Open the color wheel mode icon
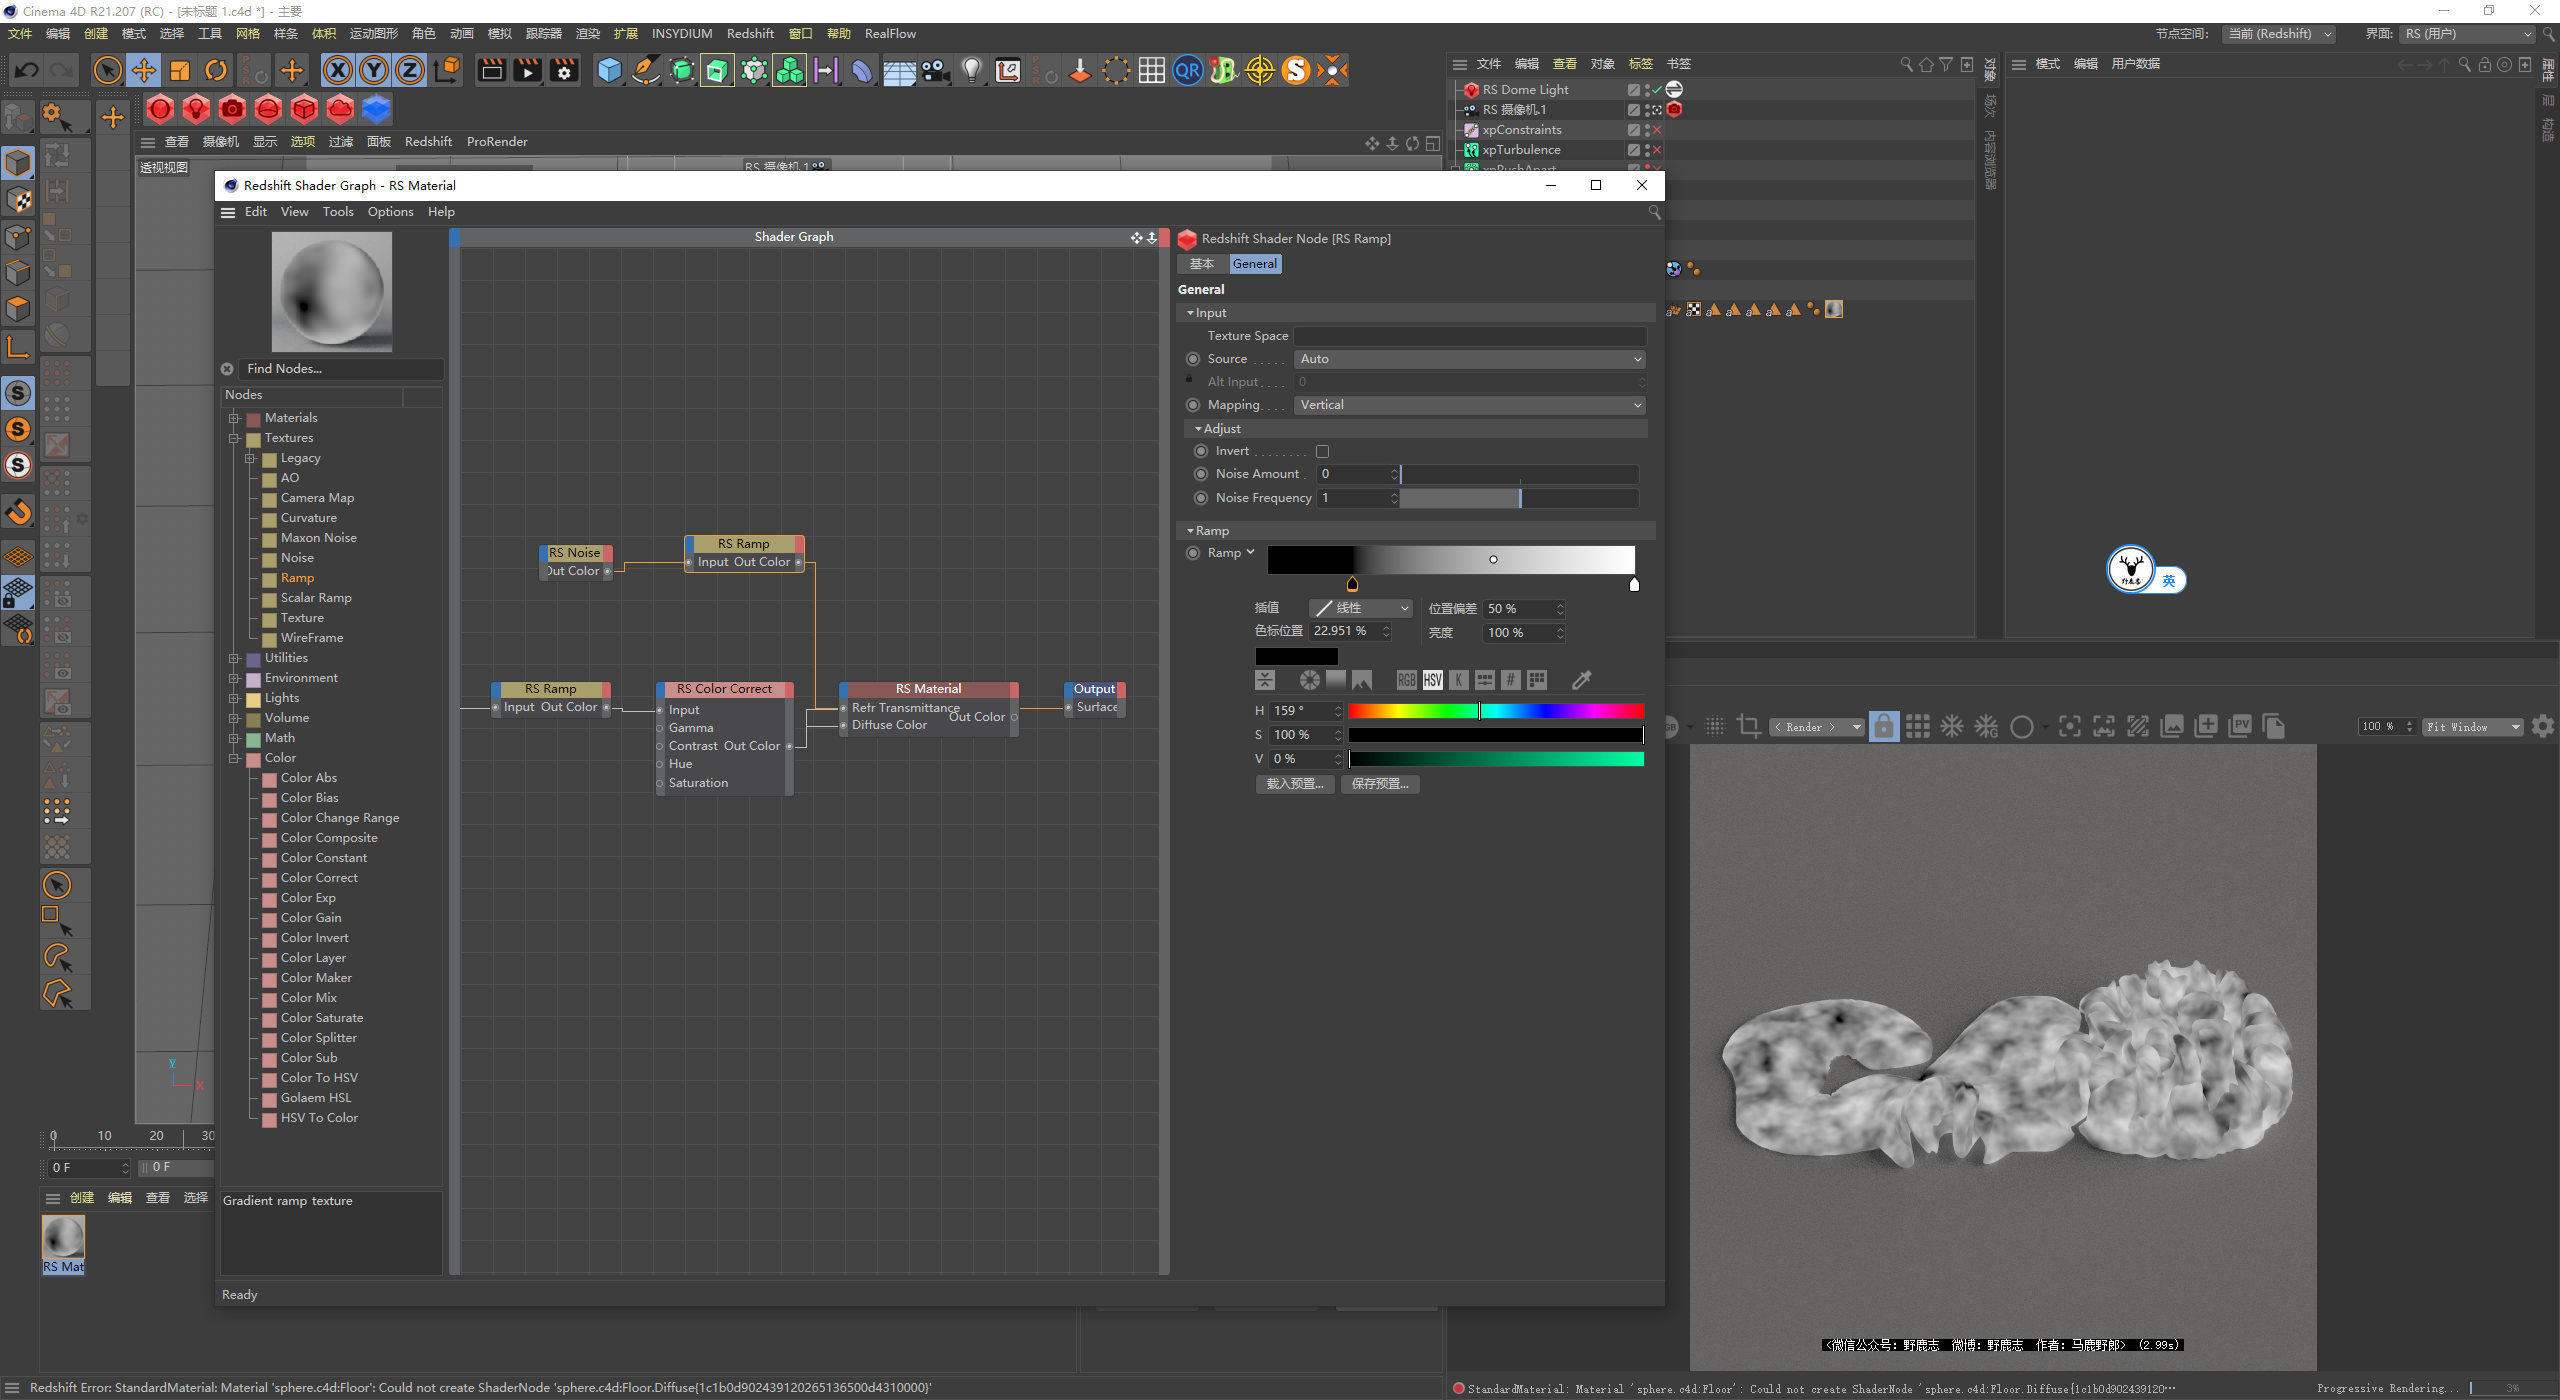Viewport: 2560px width, 1400px height. [1309, 680]
